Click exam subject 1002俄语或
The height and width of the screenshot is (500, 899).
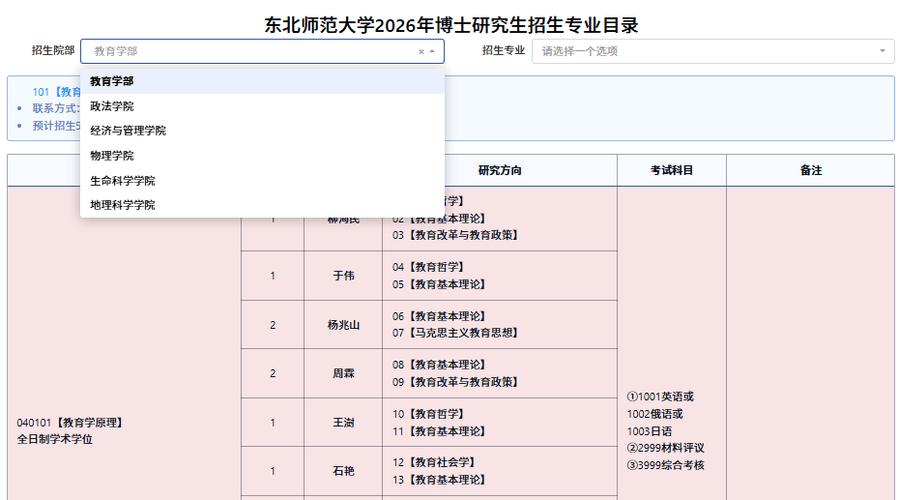655,414
